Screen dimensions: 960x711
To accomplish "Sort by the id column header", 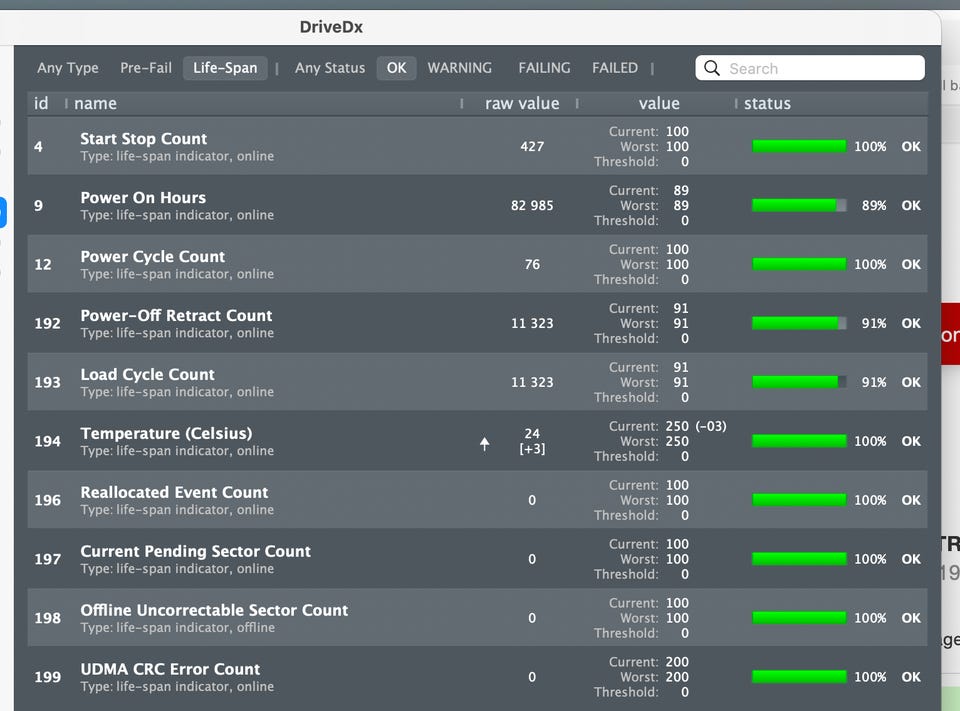I will click(x=41, y=103).
